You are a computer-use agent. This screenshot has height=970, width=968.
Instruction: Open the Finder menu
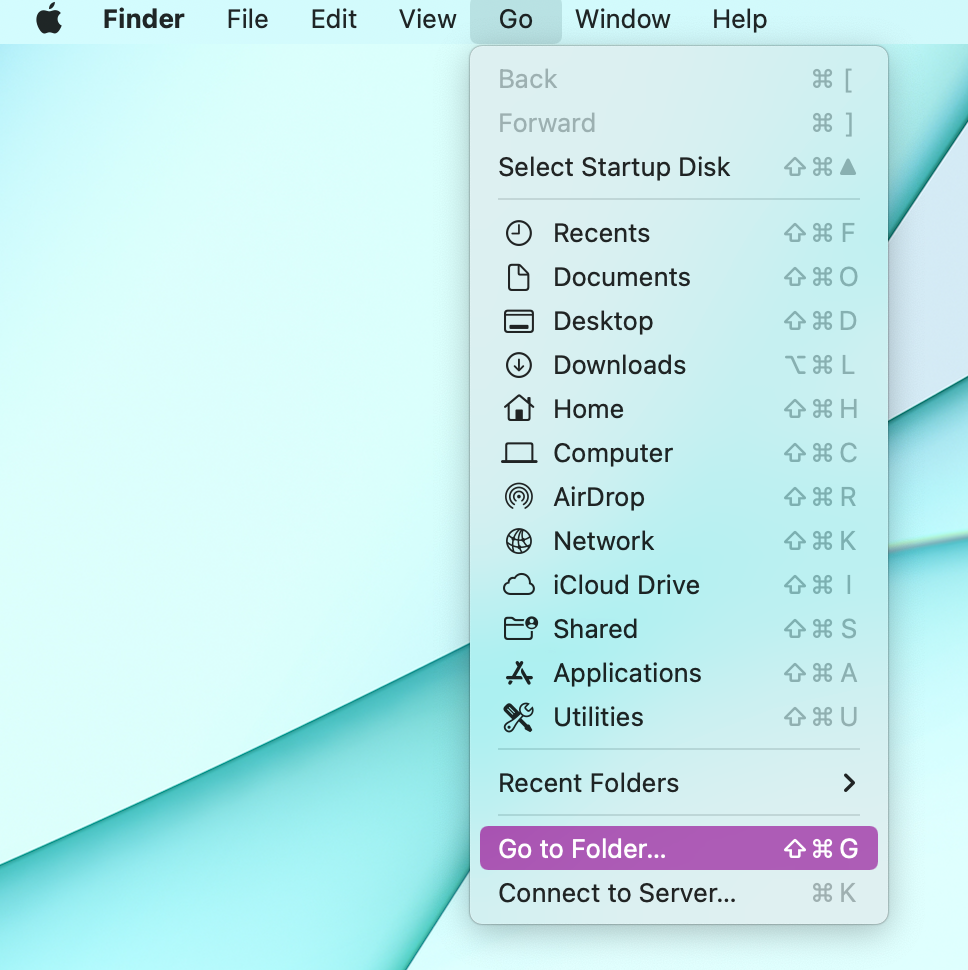click(x=143, y=19)
